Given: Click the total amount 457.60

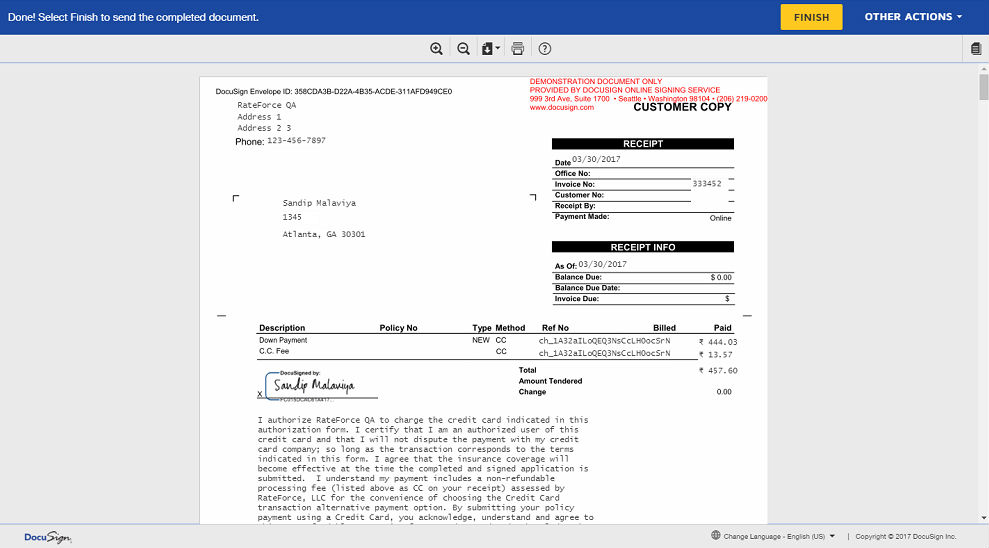Looking at the screenshot, I should [x=718, y=371].
